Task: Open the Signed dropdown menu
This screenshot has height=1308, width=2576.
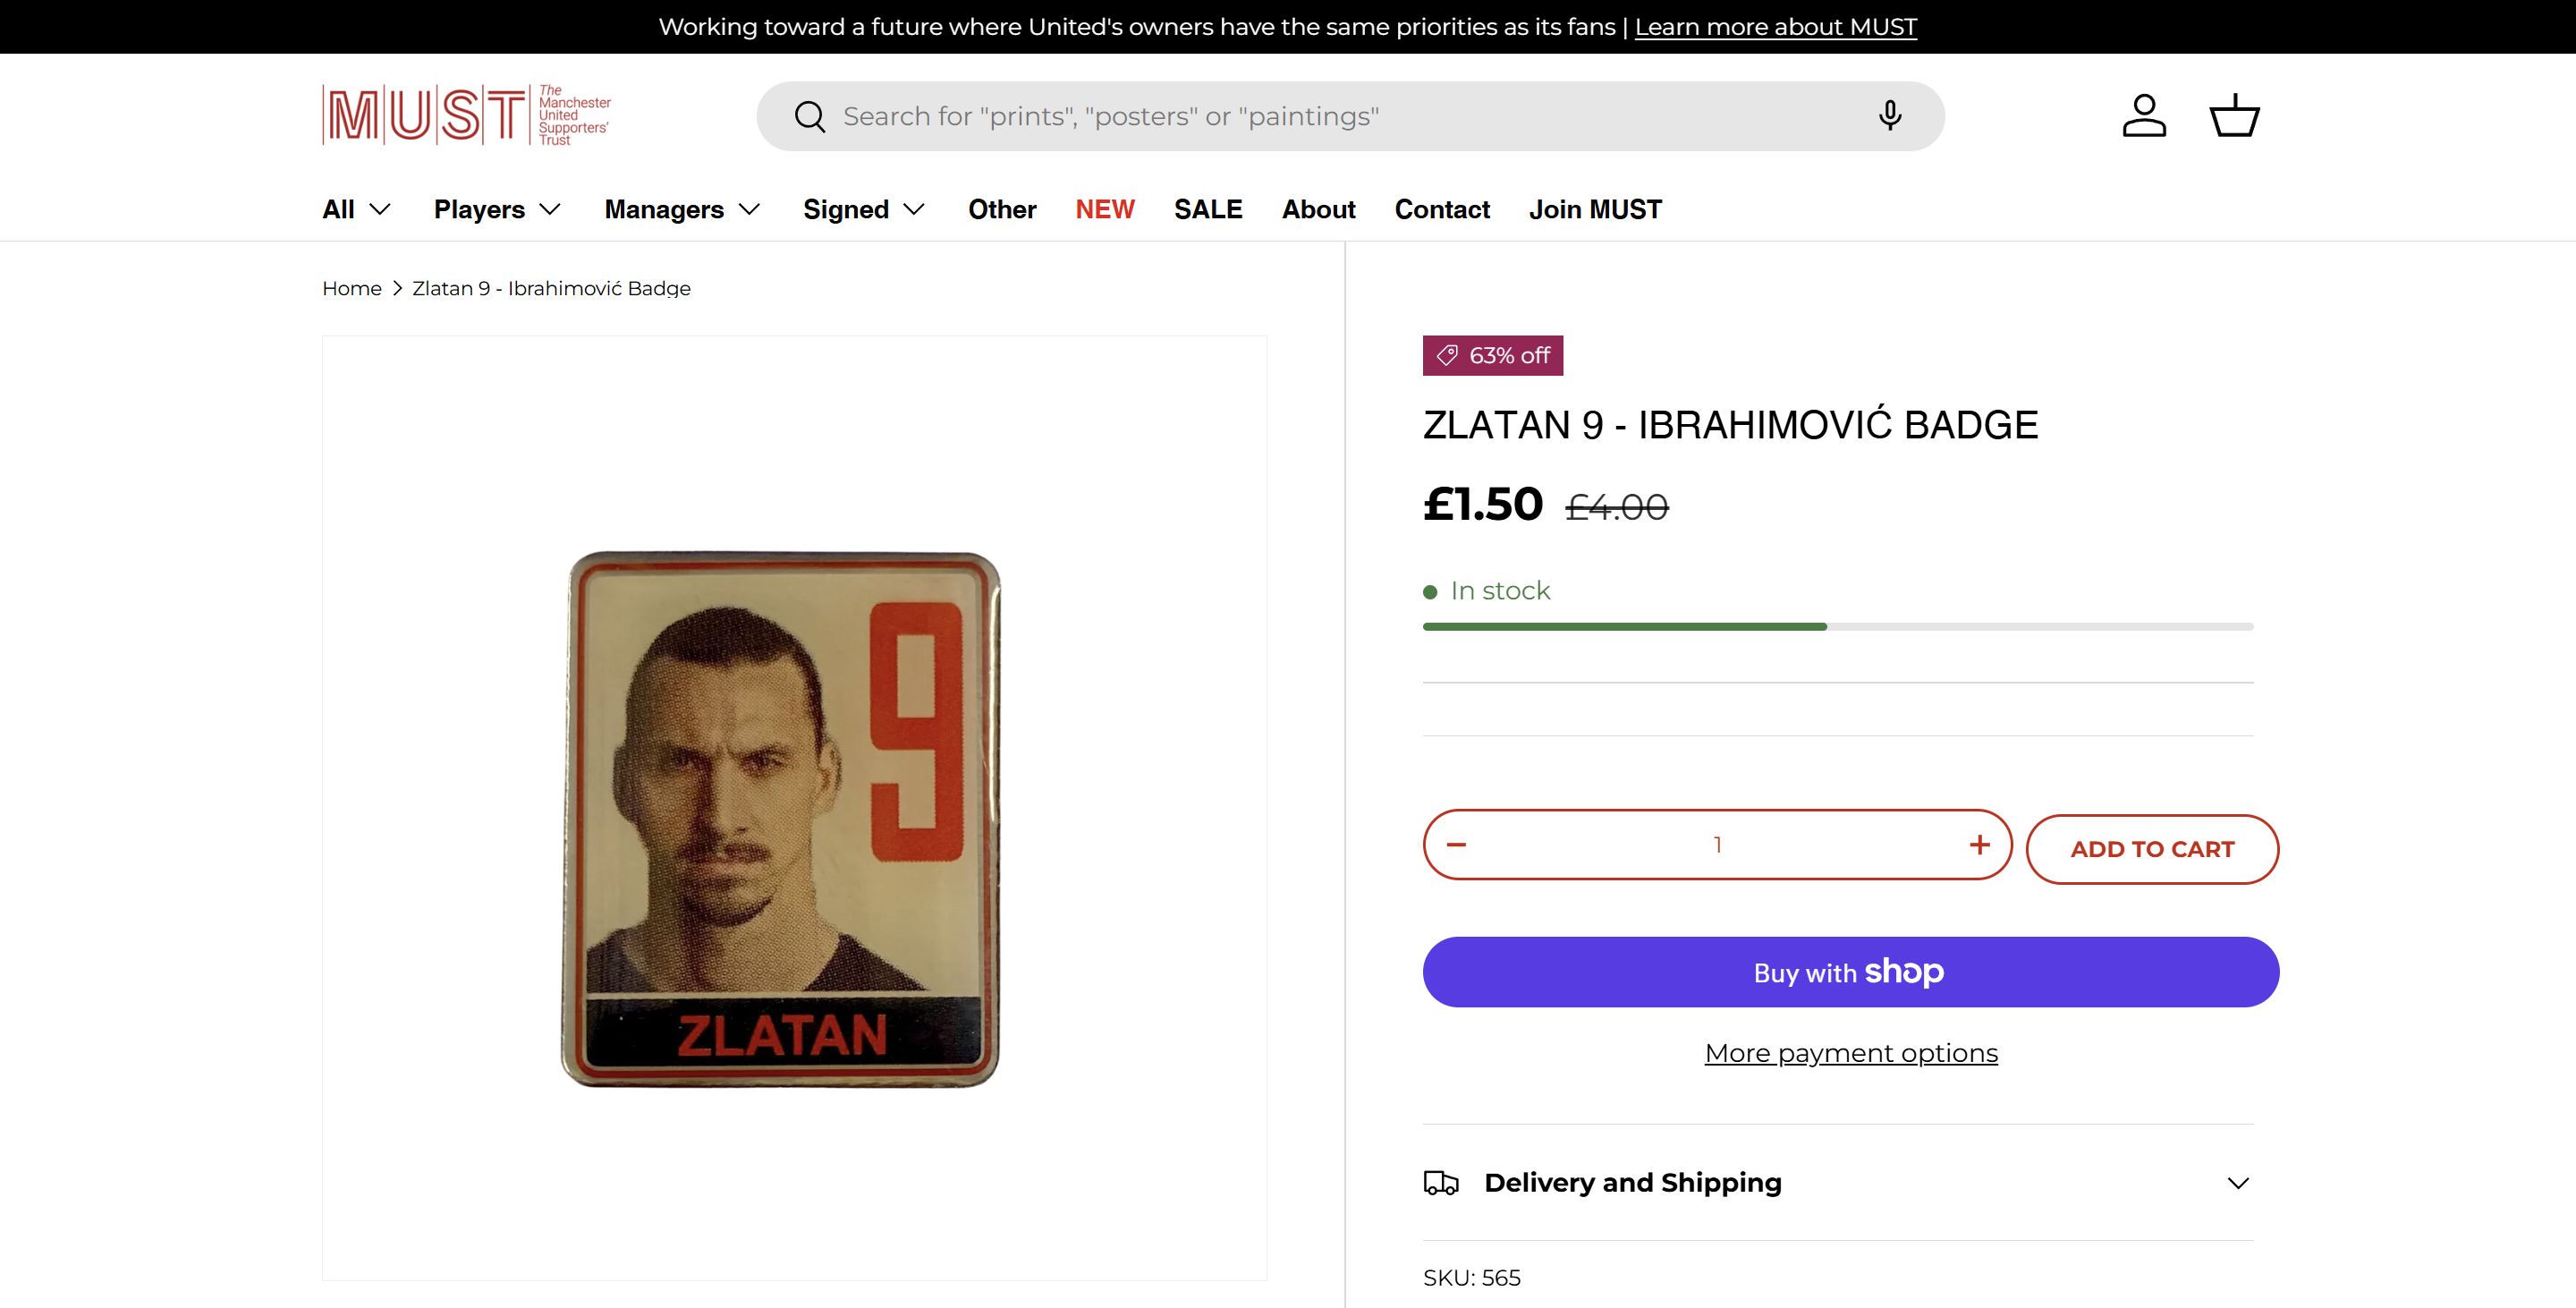Action: 864,209
